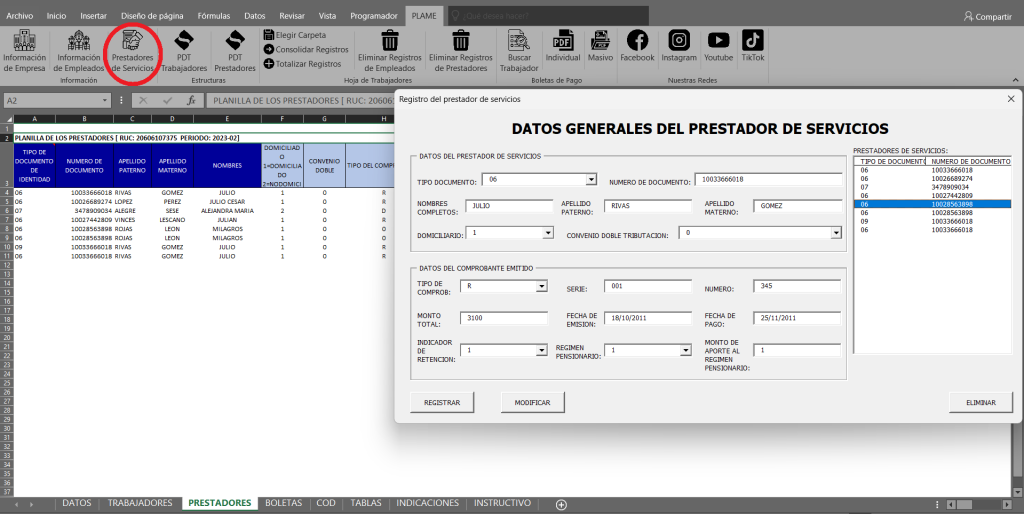1024x514 pixels.
Task: Click Compartir share icon
Action: tap(968, 16)
